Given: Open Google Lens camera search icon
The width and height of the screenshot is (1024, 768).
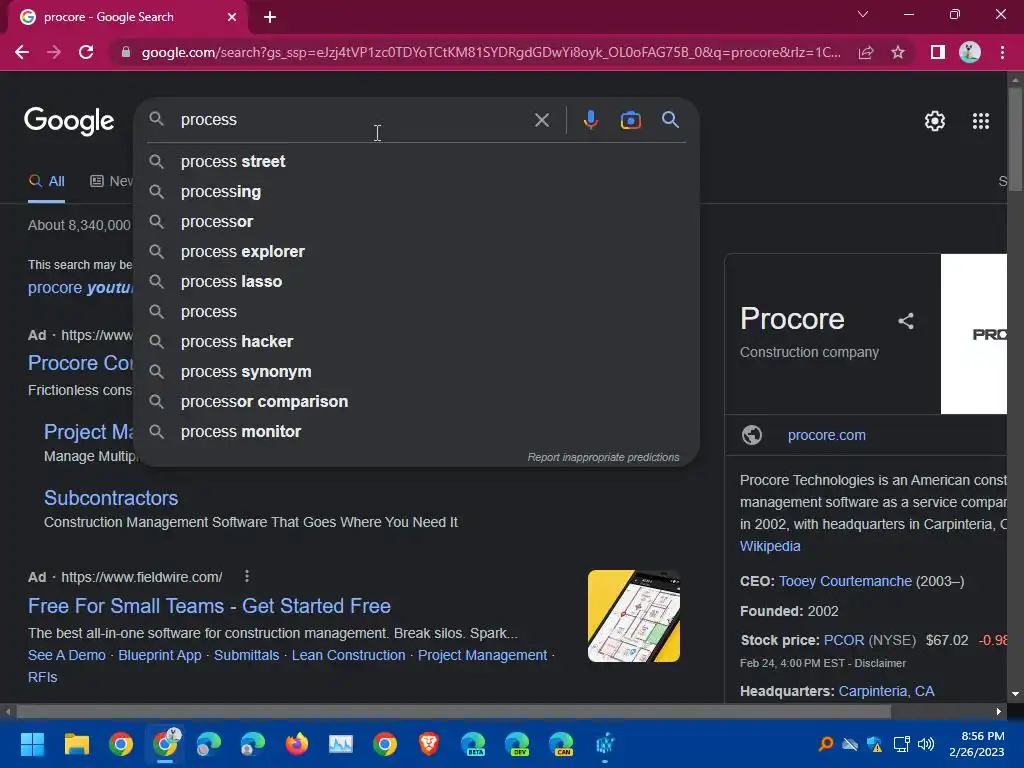Looking at the screenshot, I should tap(630, 120).
